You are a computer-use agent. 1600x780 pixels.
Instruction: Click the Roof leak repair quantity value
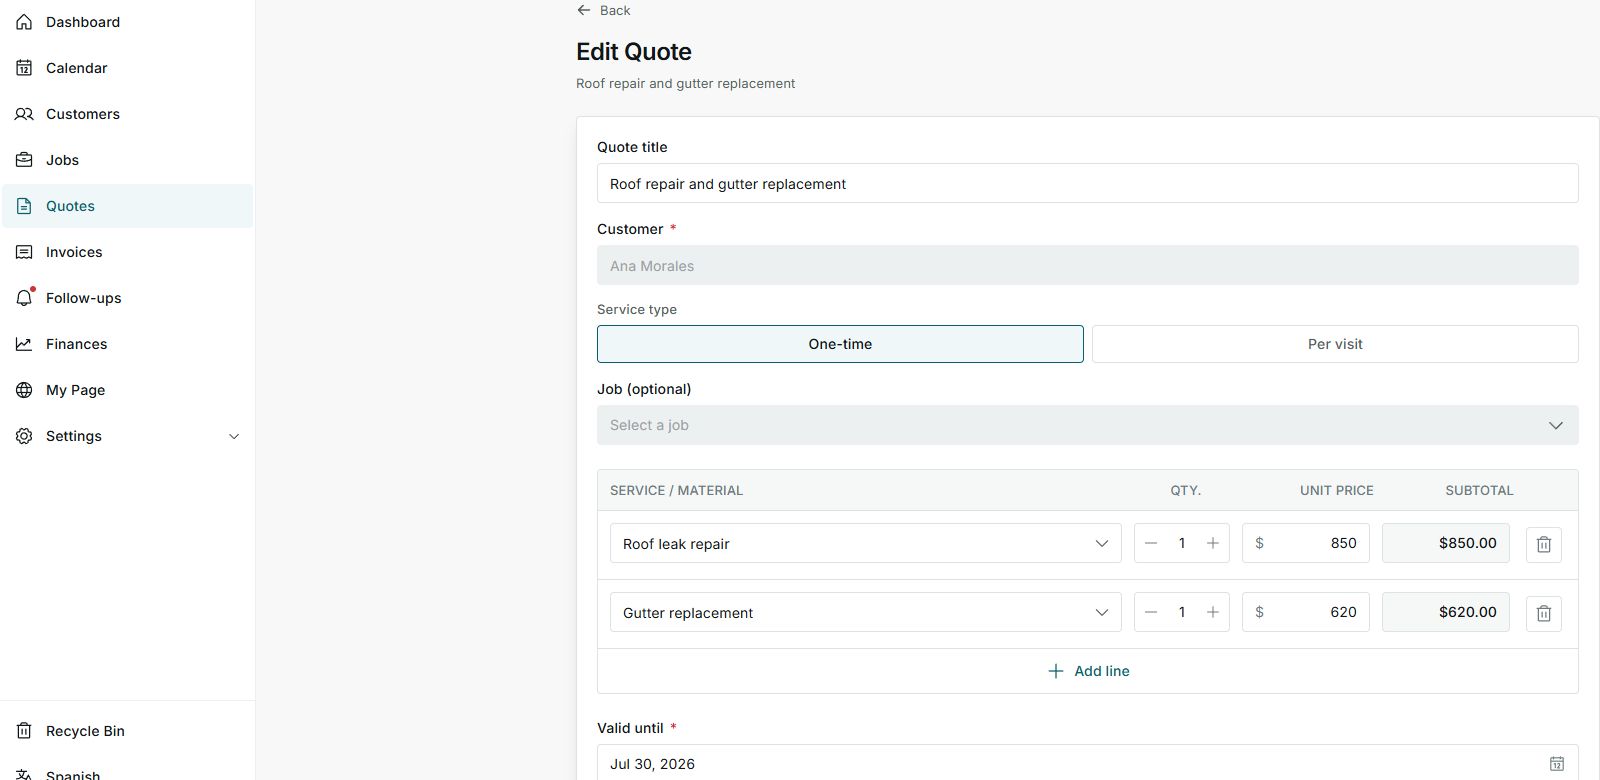tap(1182, 543)
